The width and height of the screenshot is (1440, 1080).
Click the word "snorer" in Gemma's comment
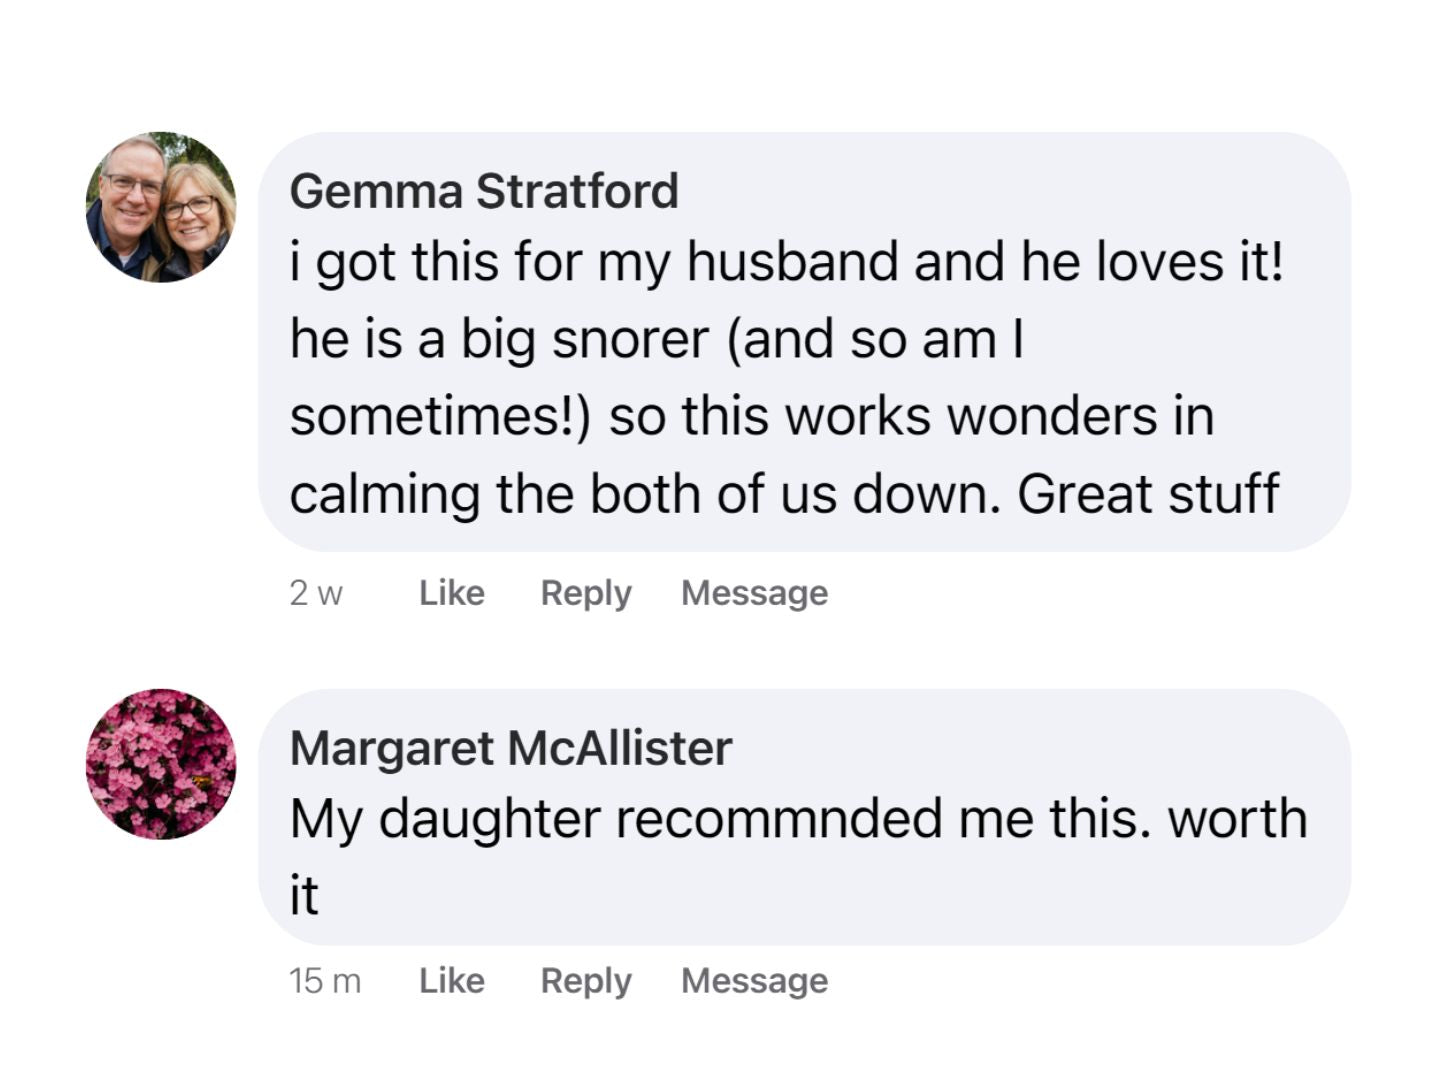coord(630,339)
